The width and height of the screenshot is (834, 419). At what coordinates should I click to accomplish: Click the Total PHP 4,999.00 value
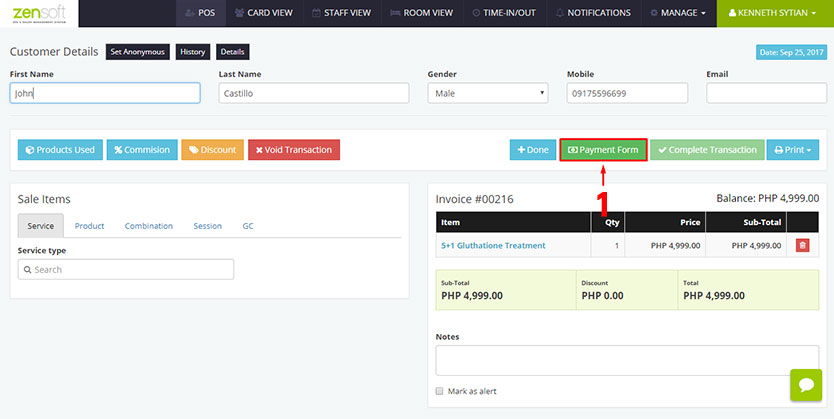pos(714,296)
